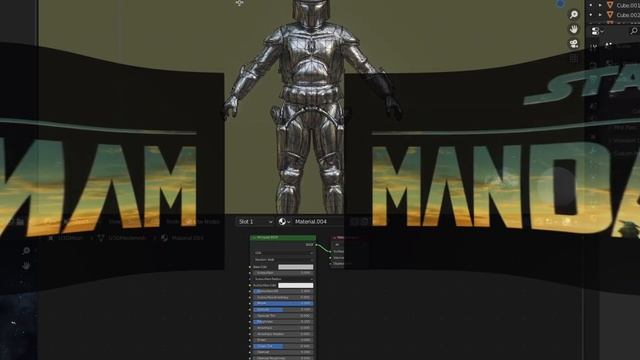
Task: Click the Subsurface IOR slider
Action: pyautogui.click(x=283, y=291)
